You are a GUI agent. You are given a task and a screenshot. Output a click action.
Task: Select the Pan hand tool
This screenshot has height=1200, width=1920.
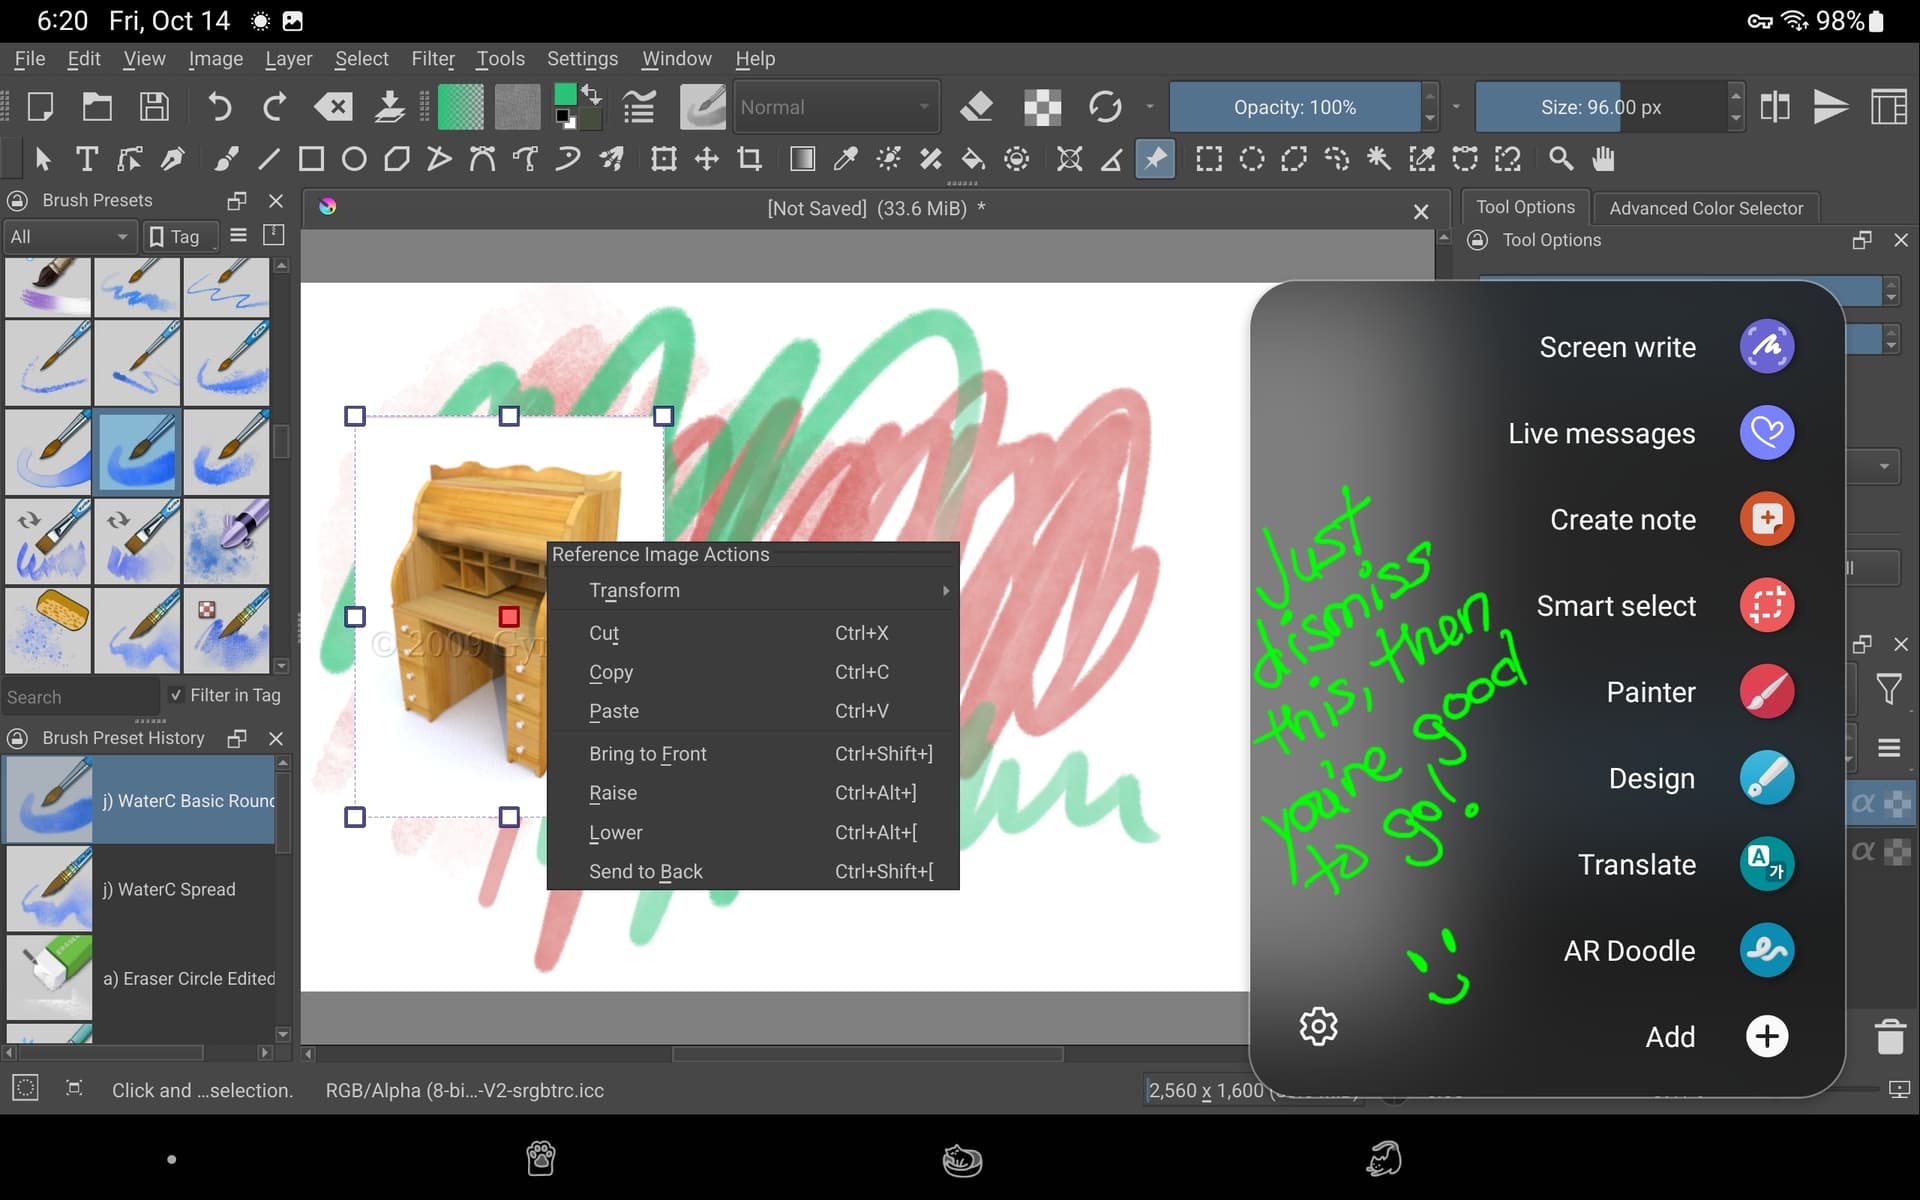point(1604,159)
